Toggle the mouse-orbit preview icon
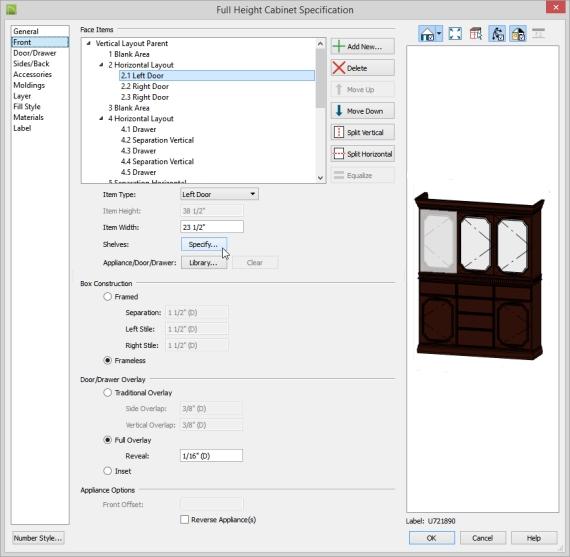 tap(497, 34)
